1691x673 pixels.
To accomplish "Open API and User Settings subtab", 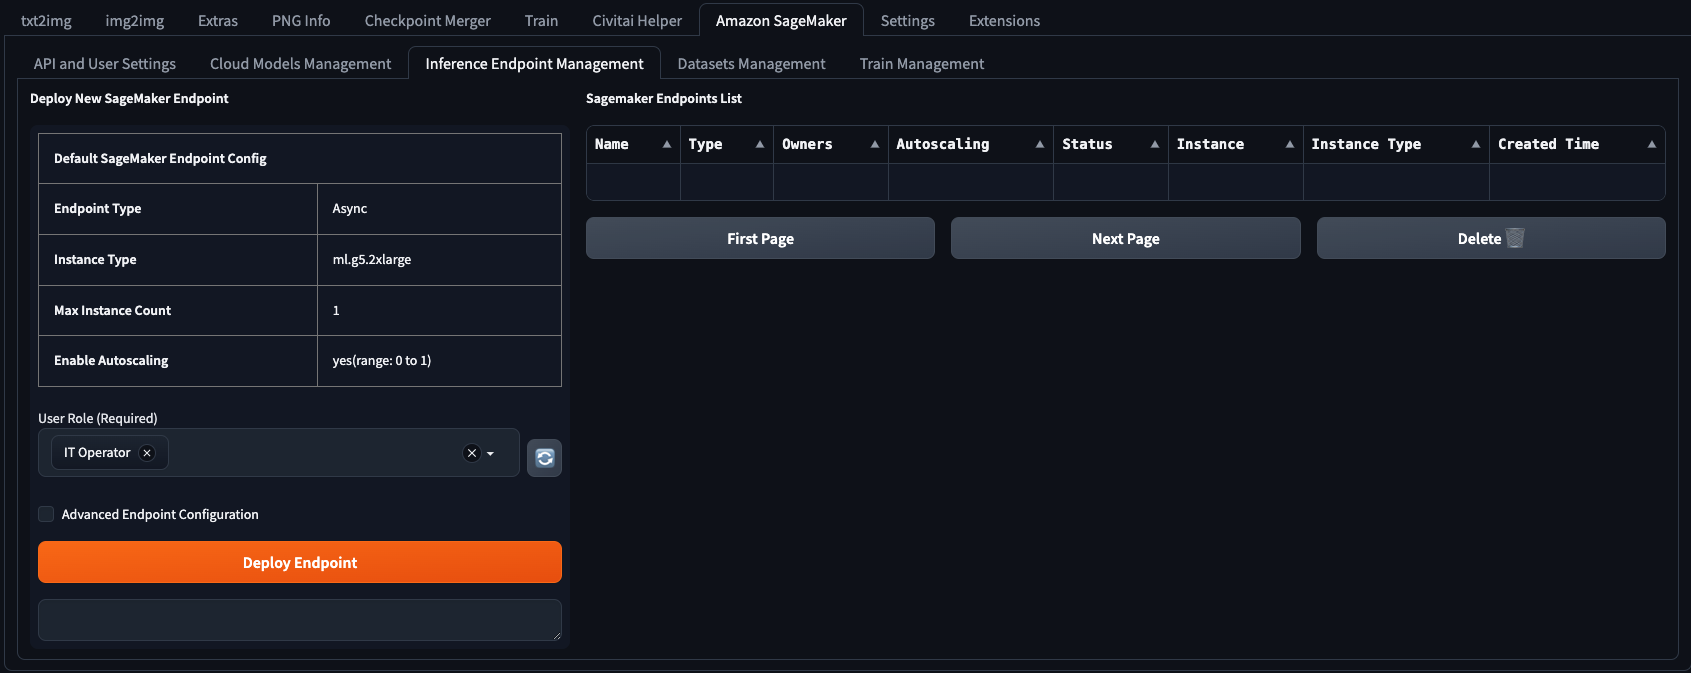I will coord(105,63).
